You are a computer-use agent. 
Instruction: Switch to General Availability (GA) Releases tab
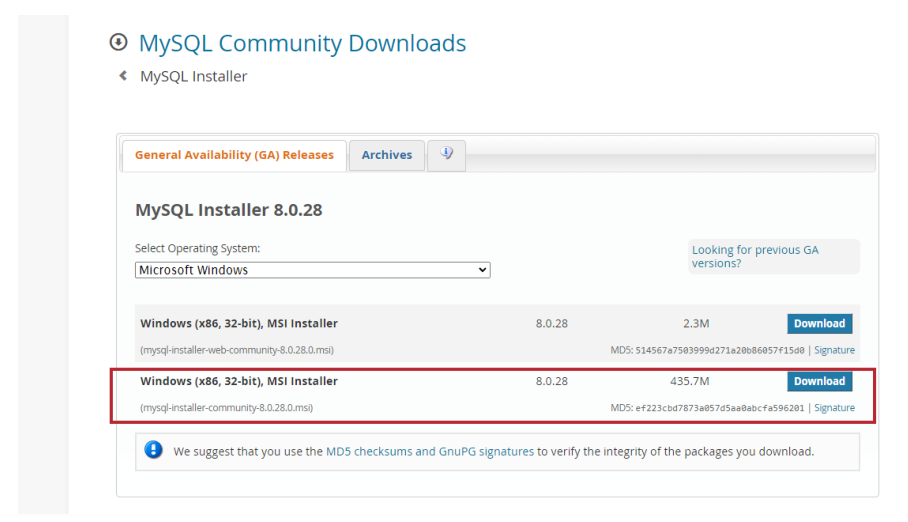(x=234, y=155)
